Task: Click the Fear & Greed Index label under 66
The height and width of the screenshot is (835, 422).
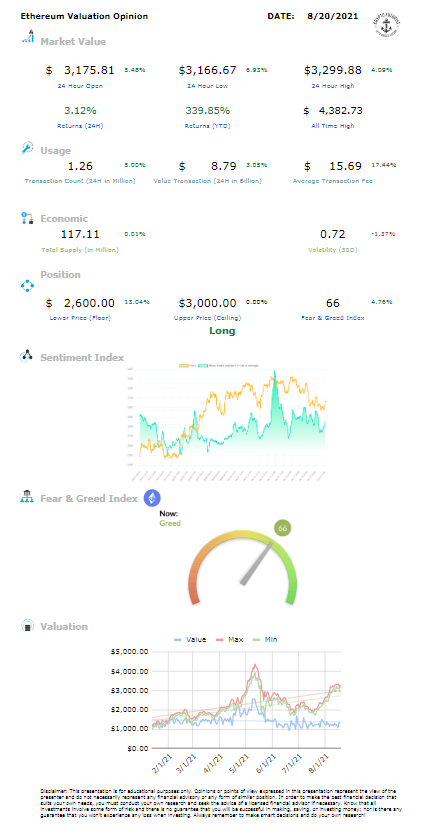Action: pyautogui.click(x=332, y=318)
